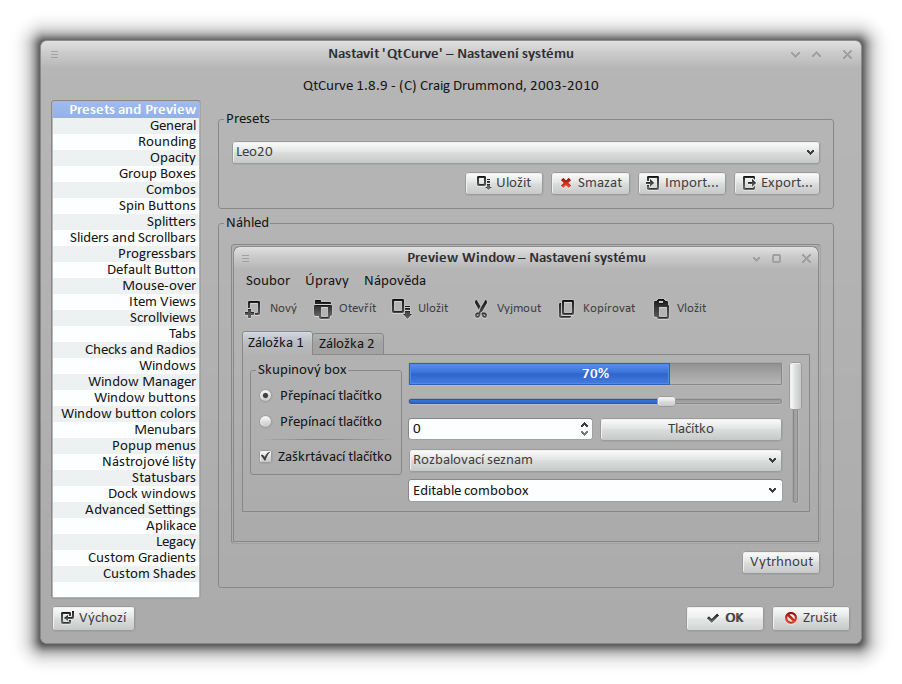The image size is (902, 684).
Task: Select Opacity in the sidebar list
Action: click(x=126, y=158)
